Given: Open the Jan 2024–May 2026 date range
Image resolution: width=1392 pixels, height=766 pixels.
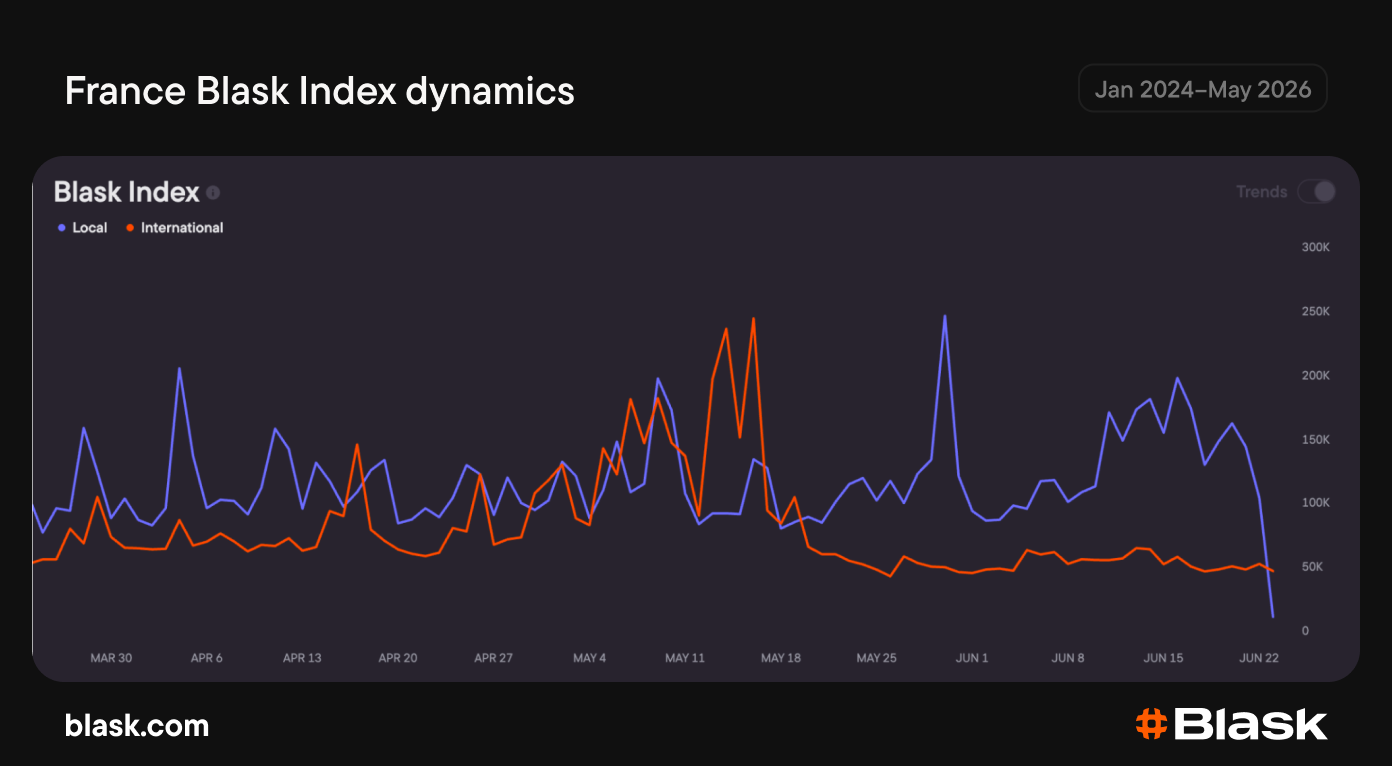Looking at the screenshot, I should 1203,89.
